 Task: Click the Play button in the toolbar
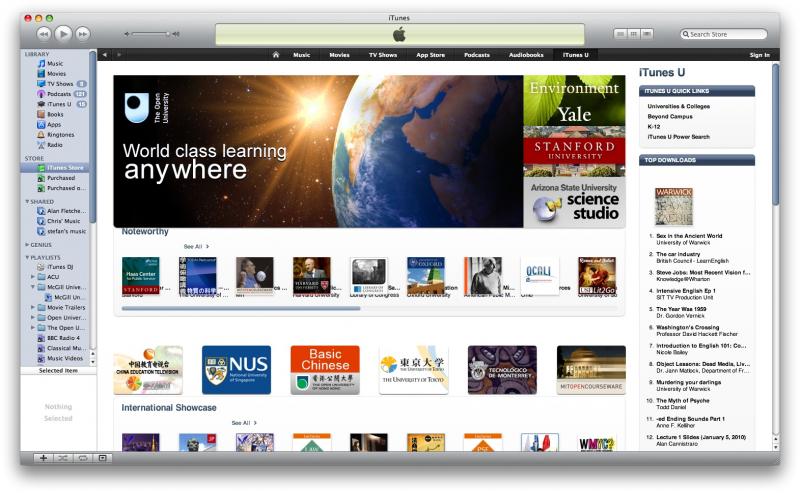[63, 34]
